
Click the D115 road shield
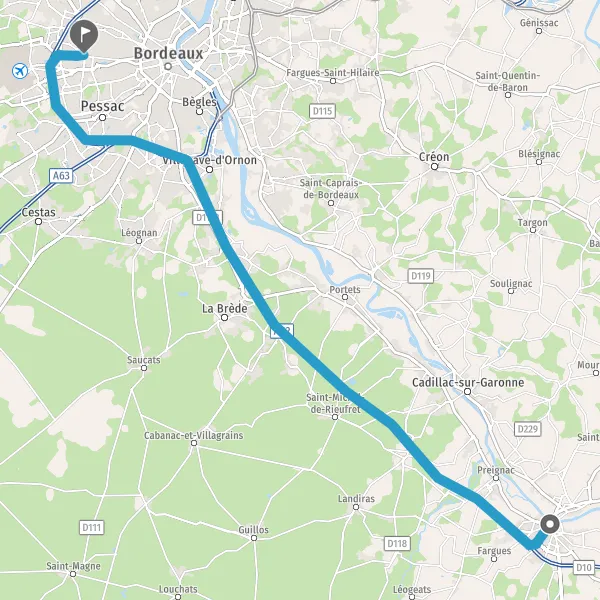[322, 111]
